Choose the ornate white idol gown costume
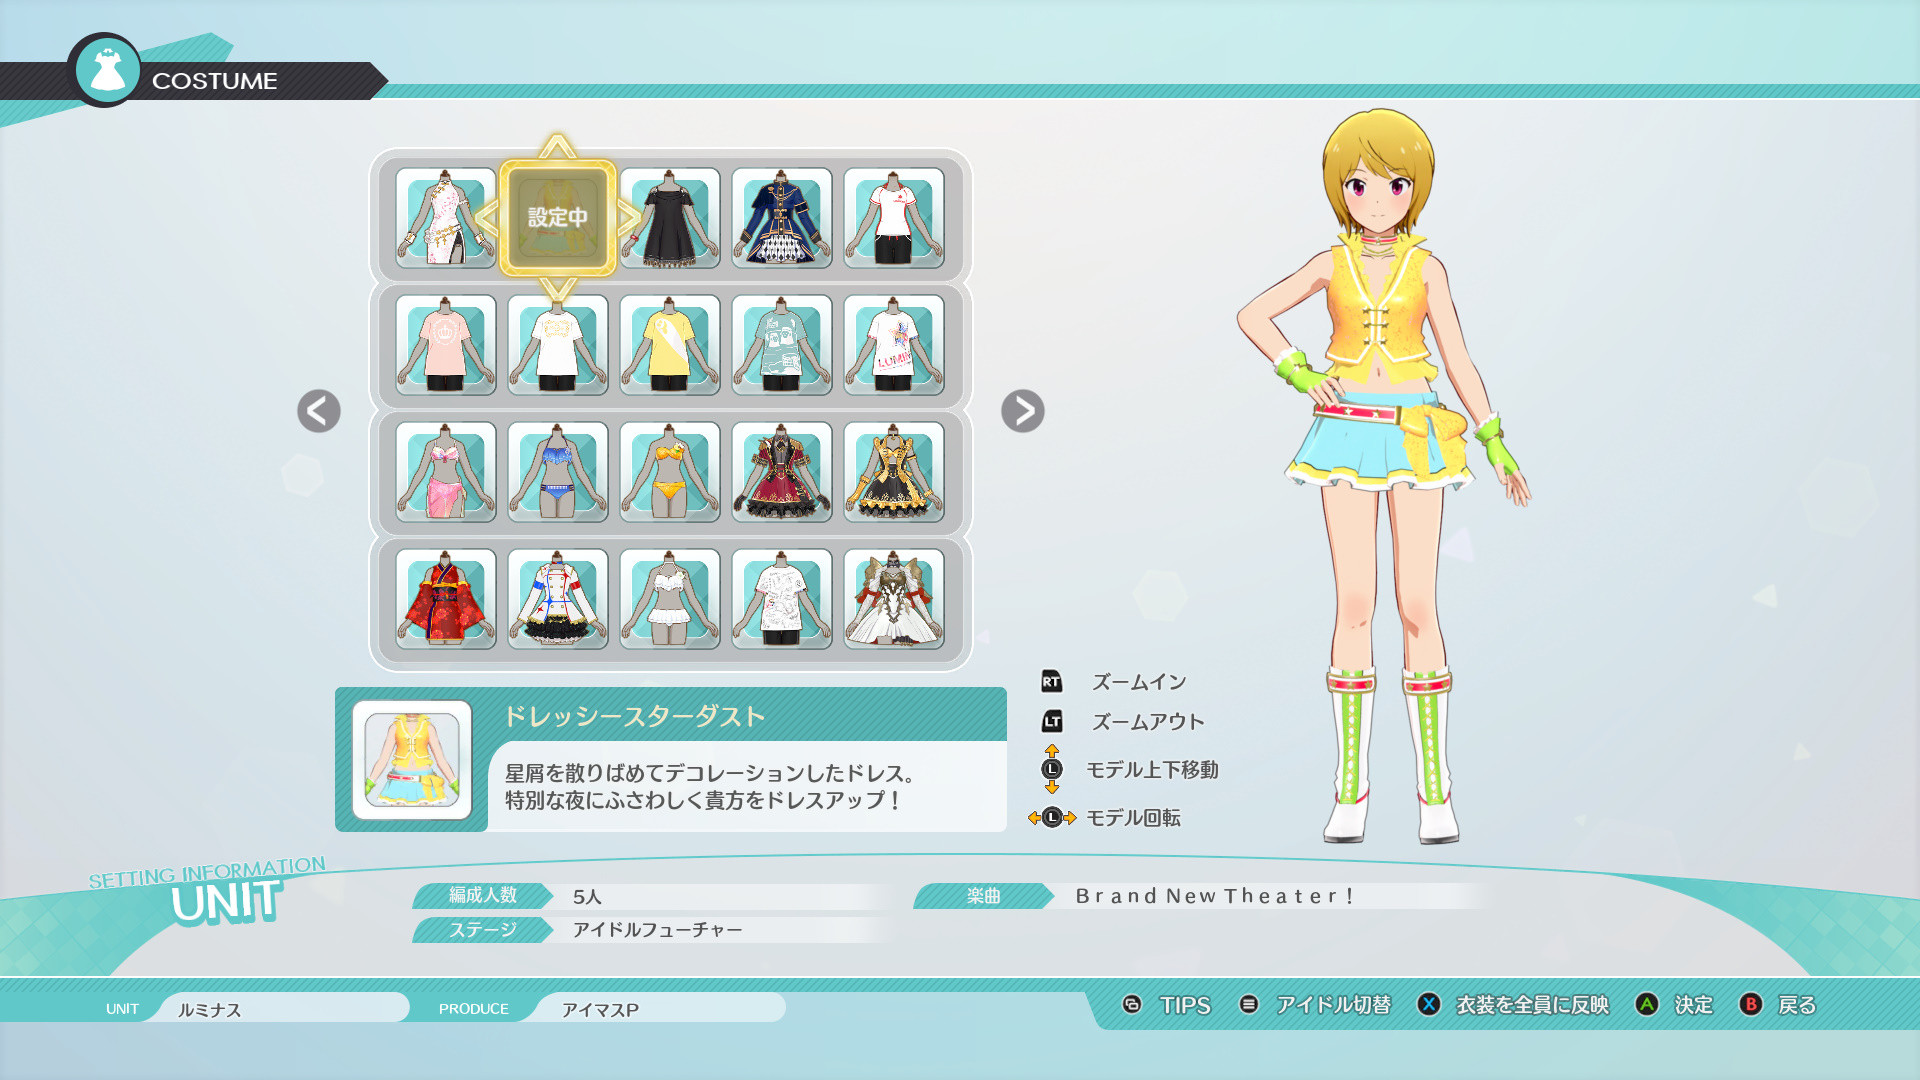 pos(893,600)
